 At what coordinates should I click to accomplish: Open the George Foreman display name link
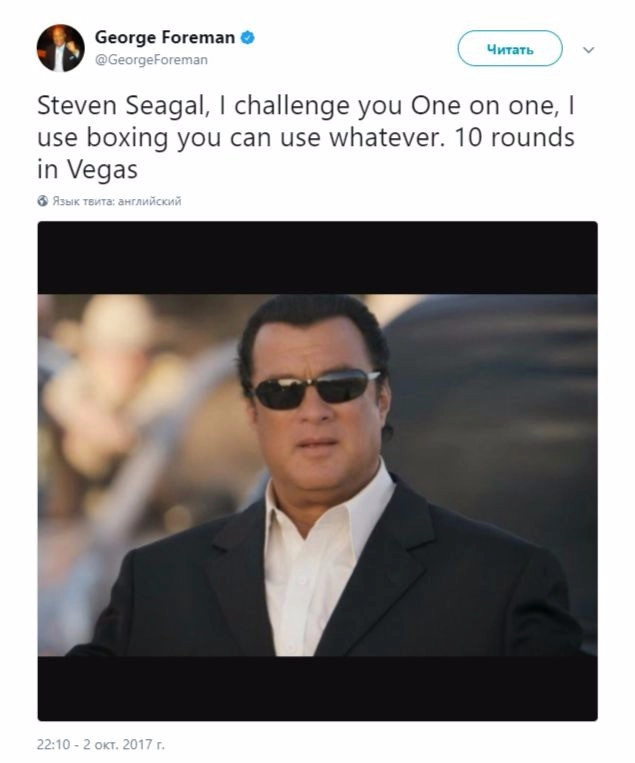pos(164,37)
